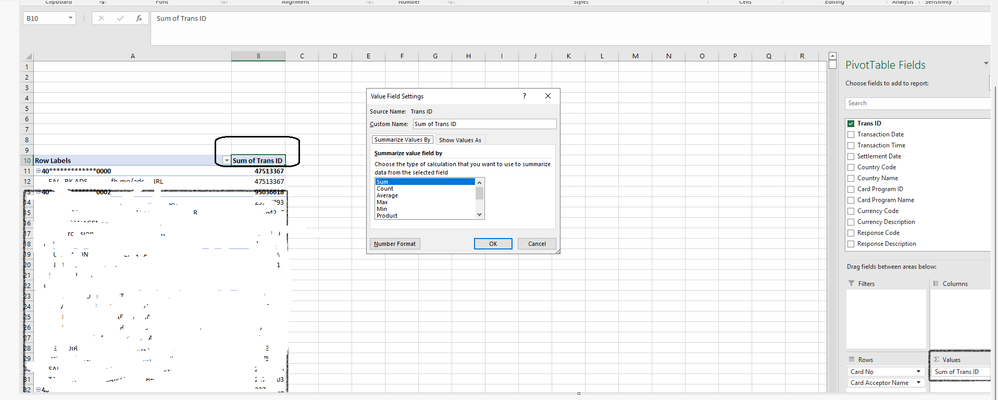
Task: Click the PivotTable fields Search box
Action: (920, 103)
